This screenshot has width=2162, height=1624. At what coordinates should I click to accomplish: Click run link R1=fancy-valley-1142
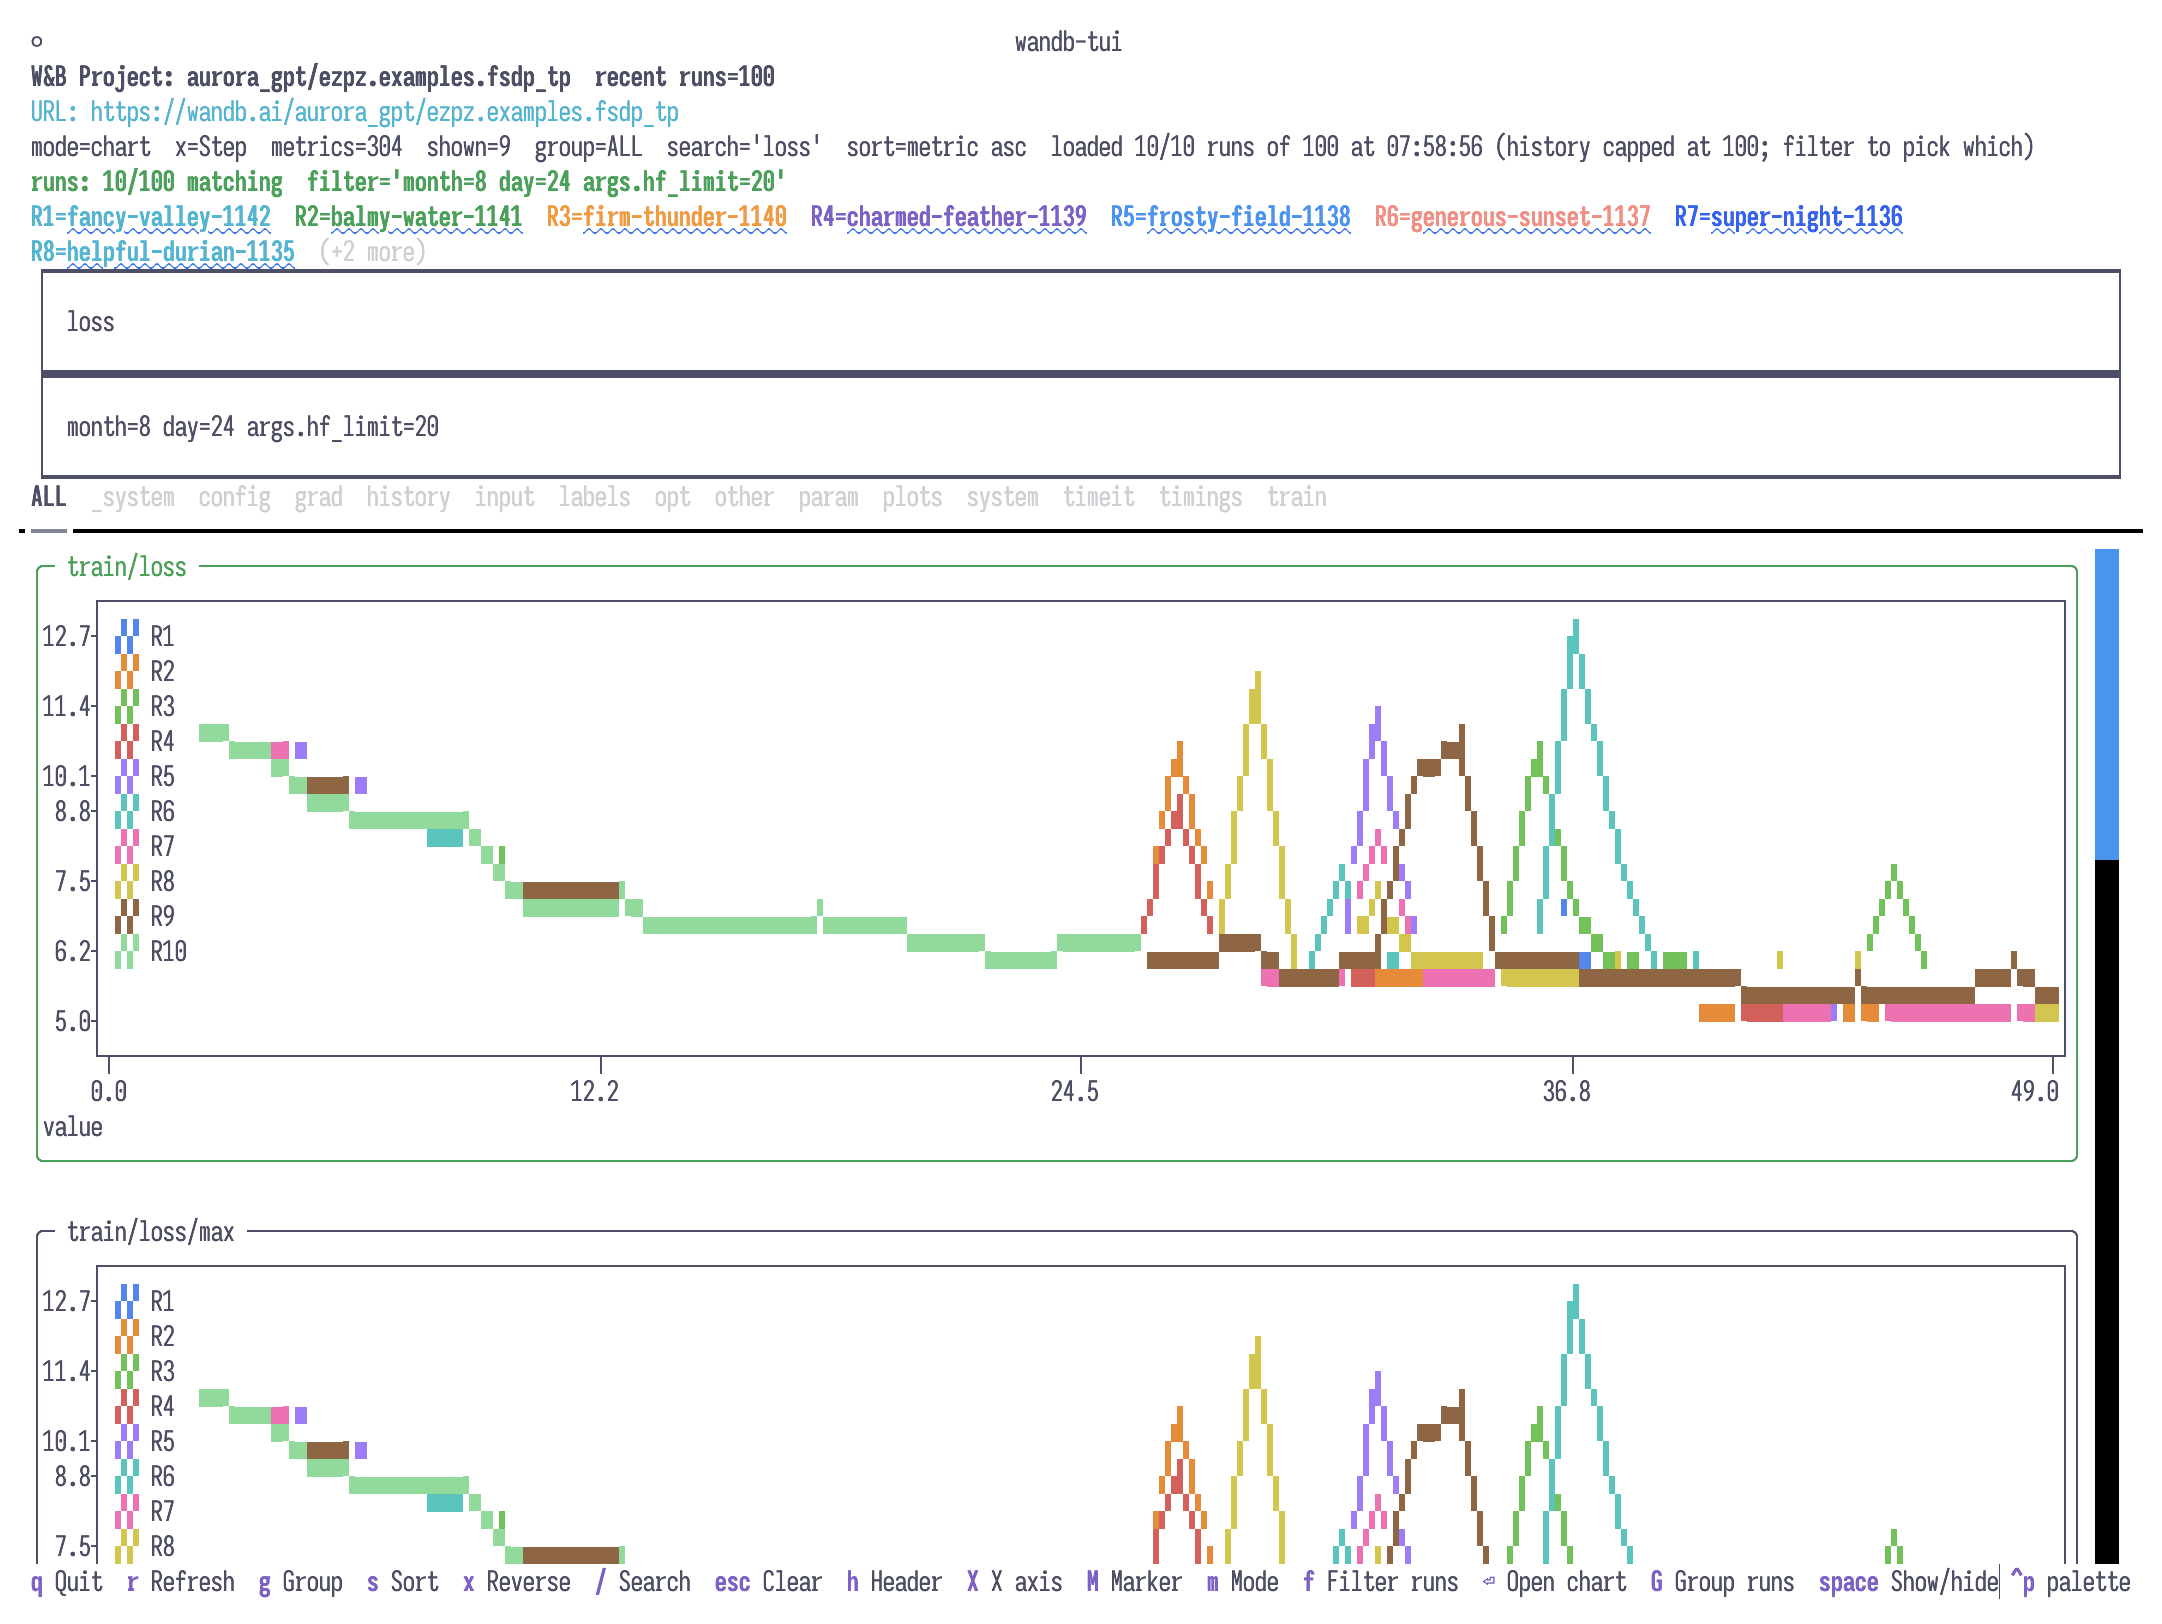[x=151, y=217]
